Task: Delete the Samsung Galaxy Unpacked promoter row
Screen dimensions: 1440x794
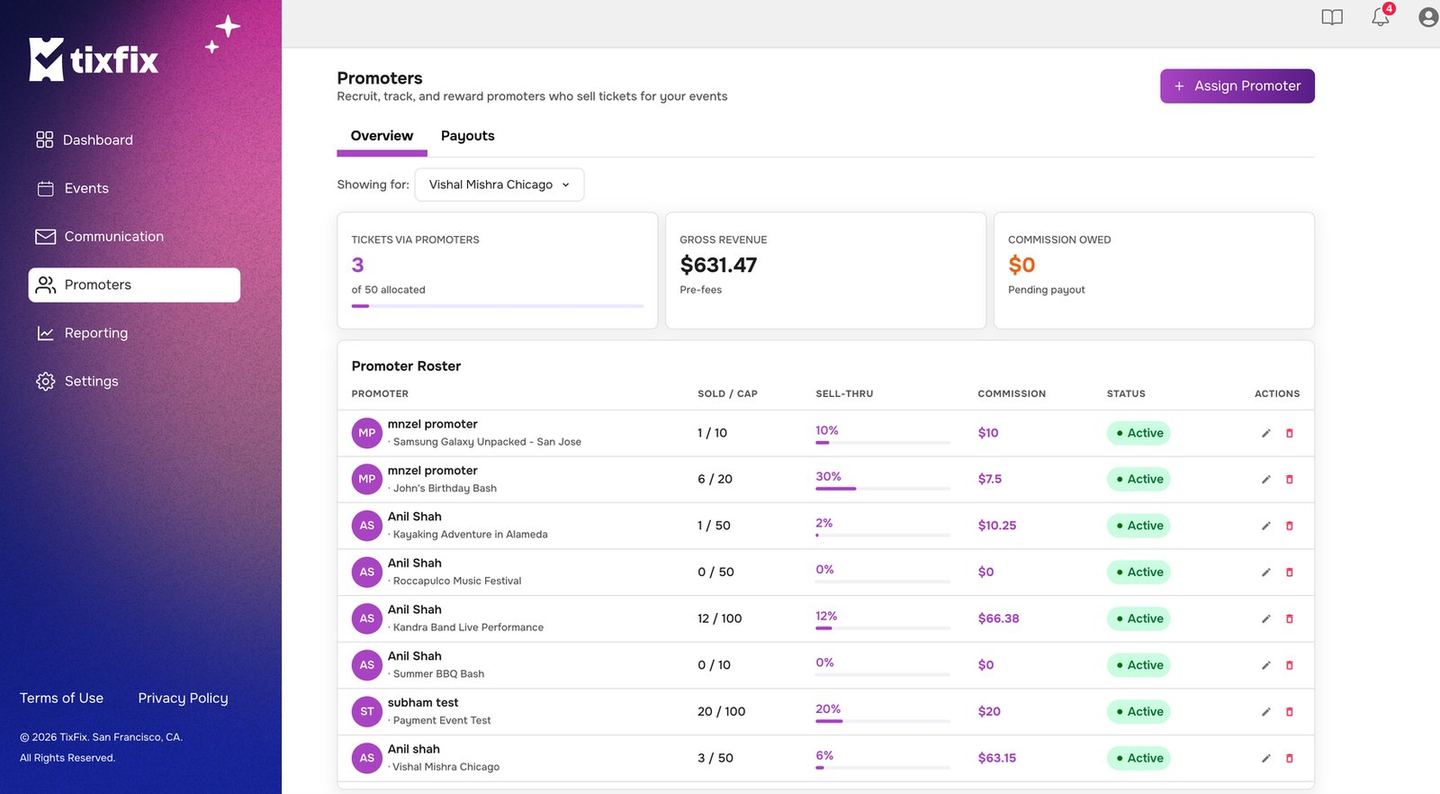Action: pos(1289,433)
